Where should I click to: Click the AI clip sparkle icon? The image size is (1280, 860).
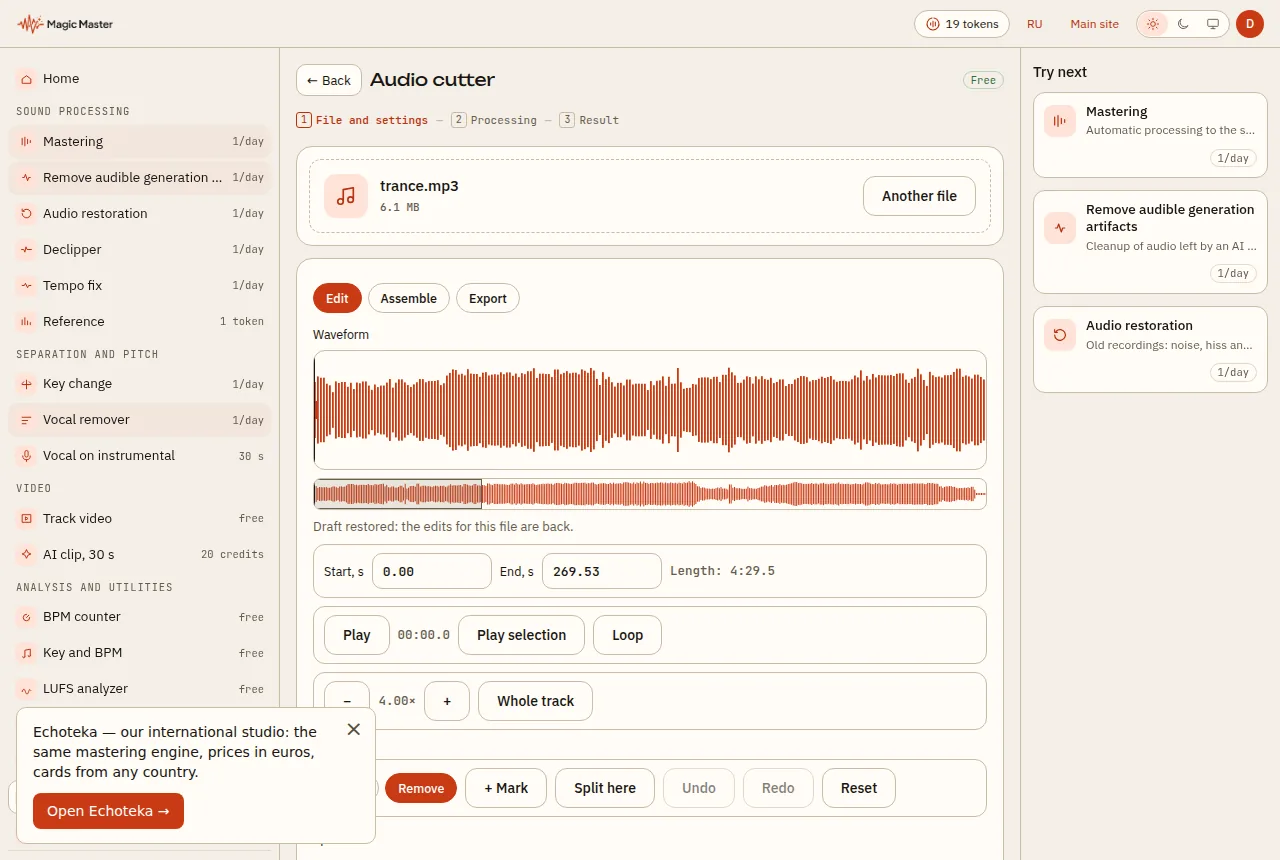(26, 555)
